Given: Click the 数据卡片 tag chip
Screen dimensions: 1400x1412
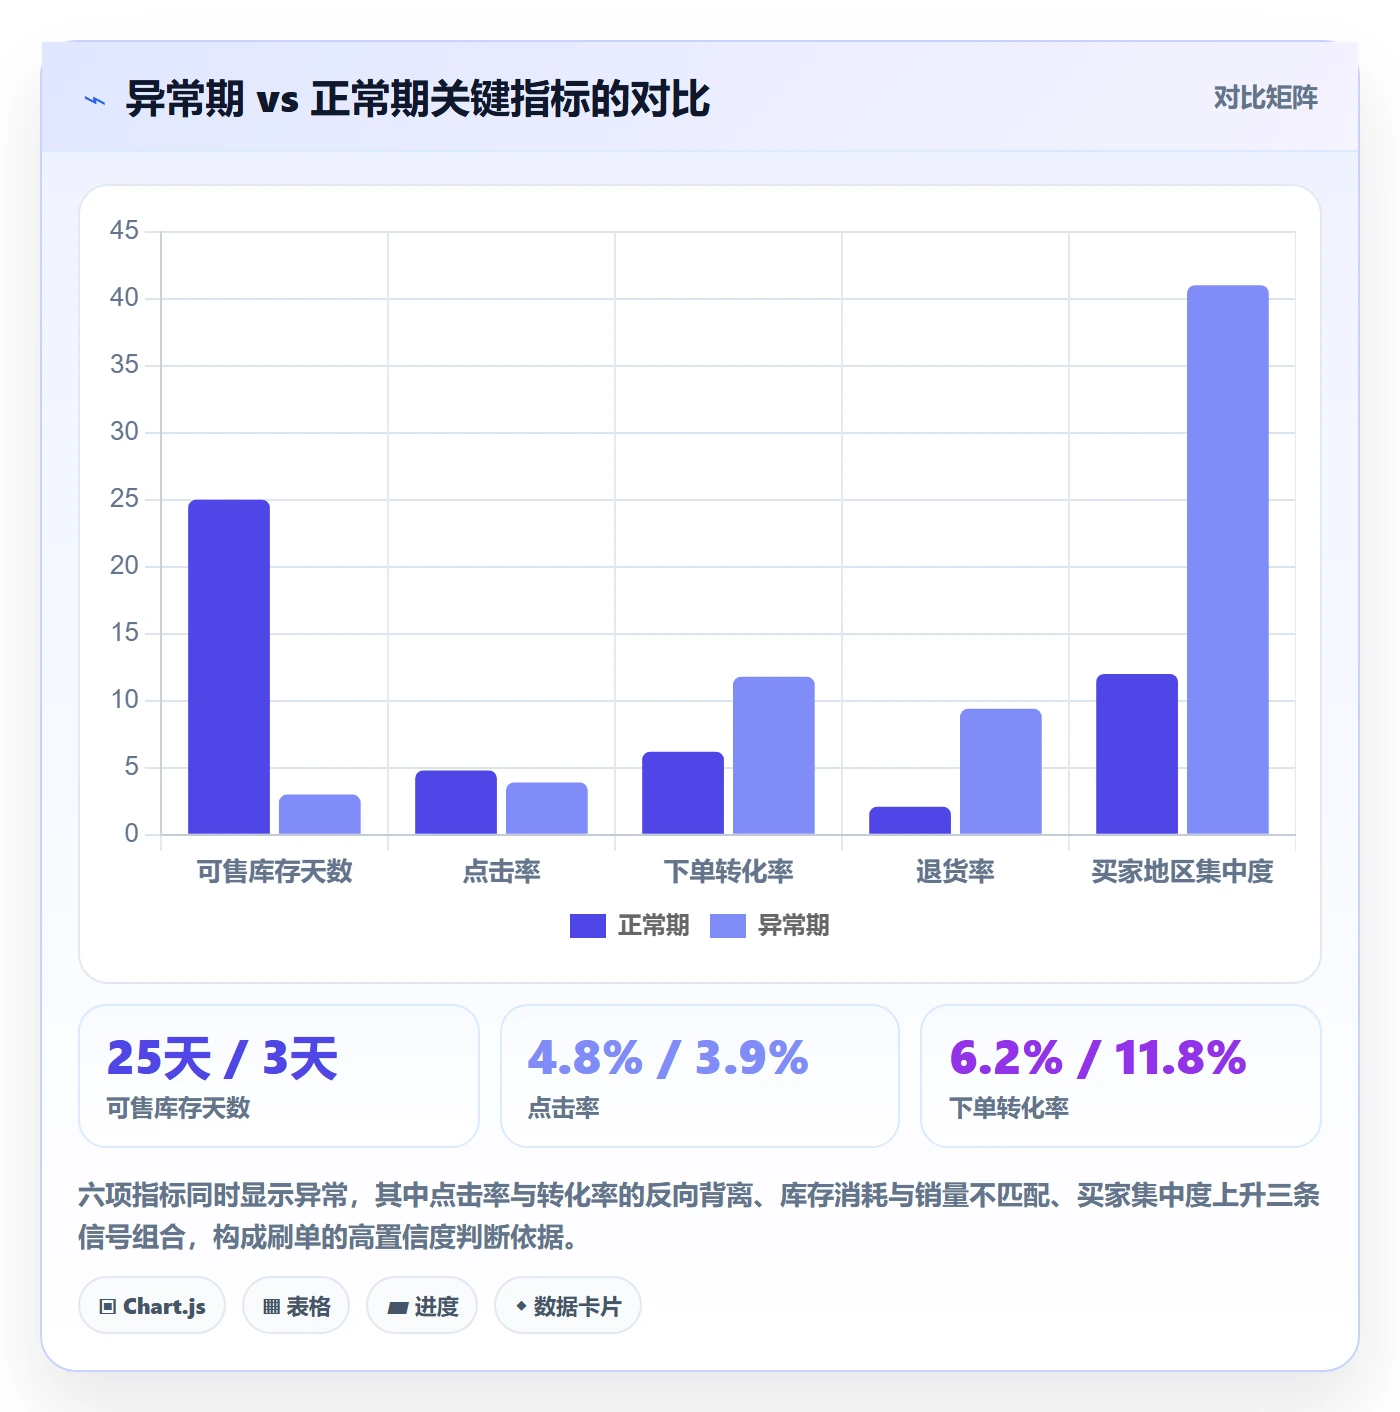Looking at the screenshot, I should tap(568, 1306).
